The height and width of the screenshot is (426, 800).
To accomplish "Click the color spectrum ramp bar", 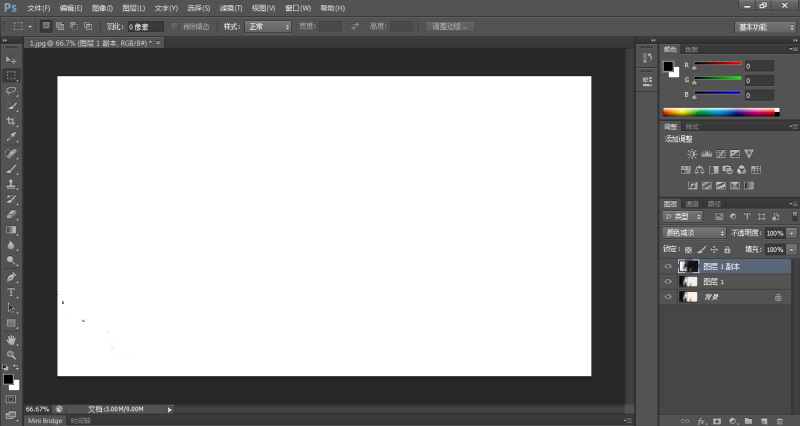I will pyautogui.click(x=720, y=111).
